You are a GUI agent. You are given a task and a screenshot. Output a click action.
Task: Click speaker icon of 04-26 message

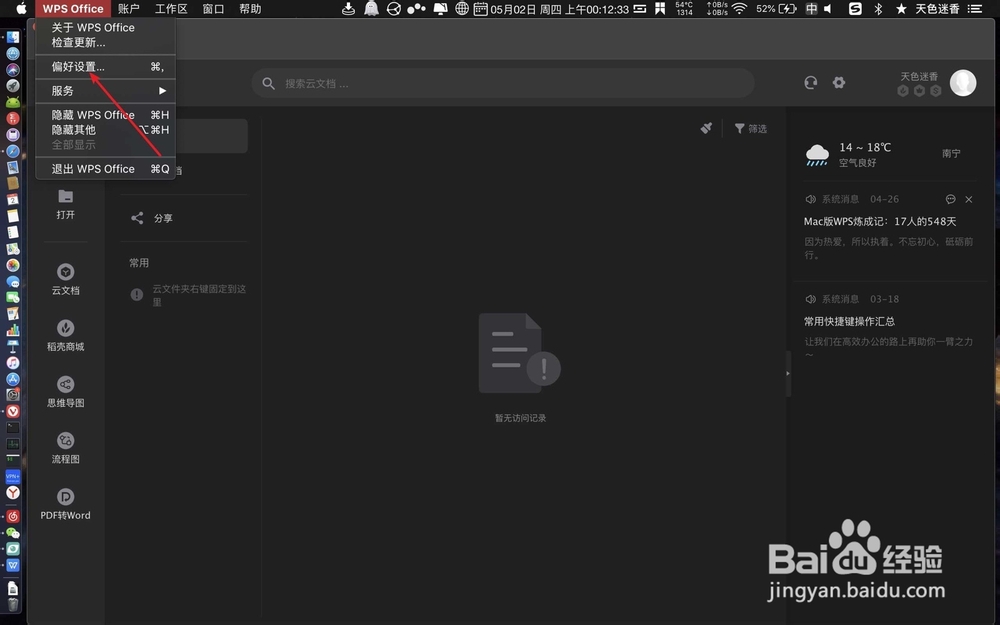click(x=811, y=199)
